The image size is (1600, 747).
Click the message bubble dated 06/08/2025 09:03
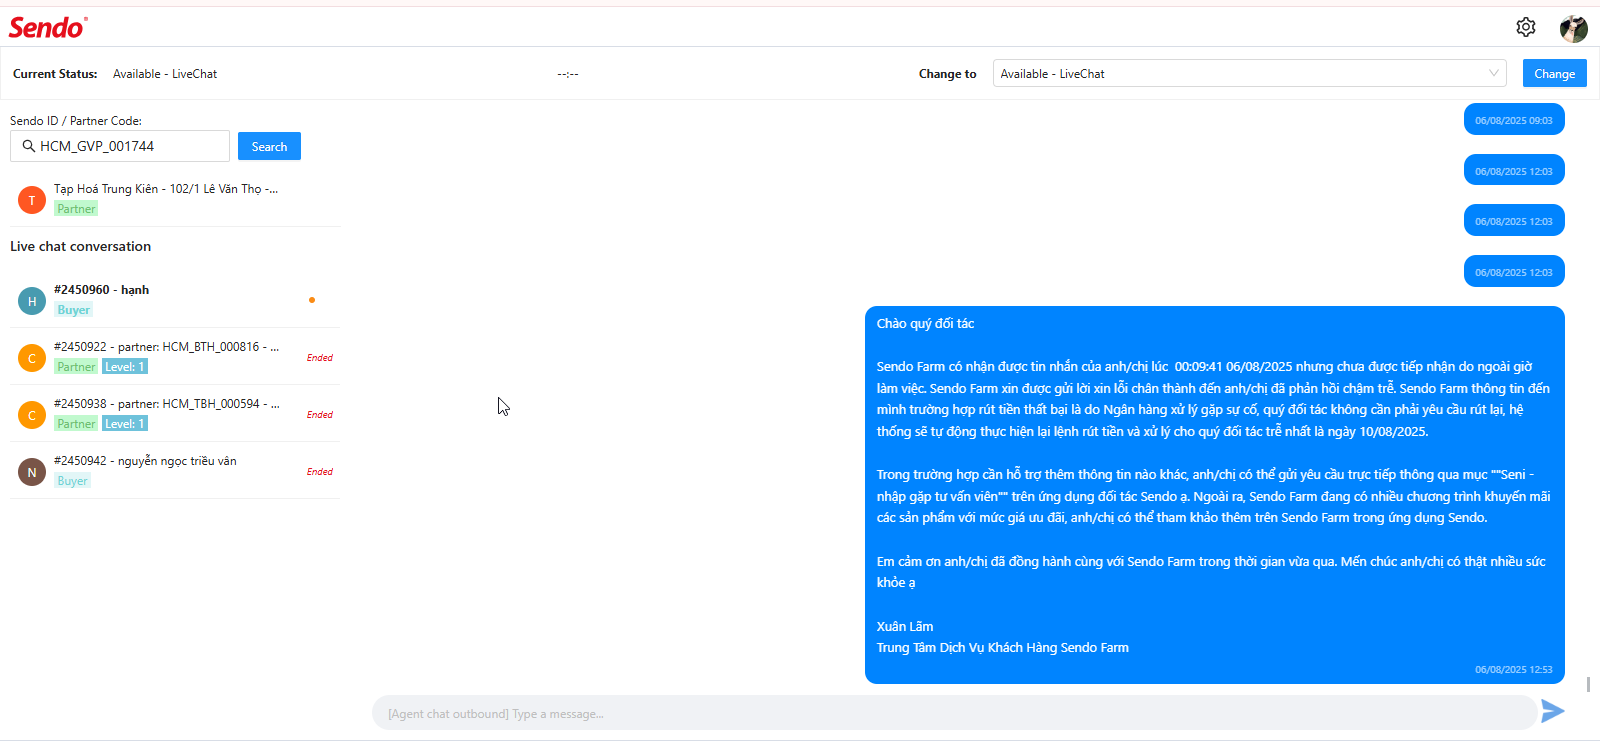tap(1514, 120)
